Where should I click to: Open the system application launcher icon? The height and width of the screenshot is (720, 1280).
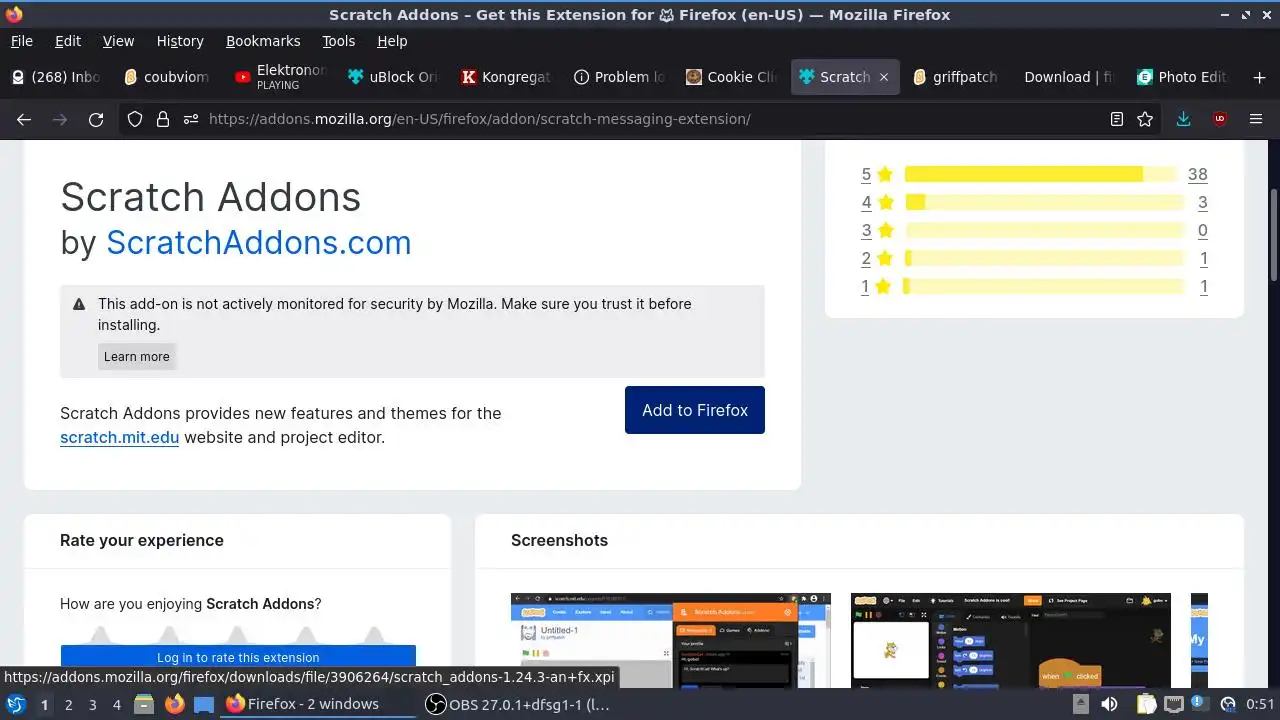(x=16, y=704)
